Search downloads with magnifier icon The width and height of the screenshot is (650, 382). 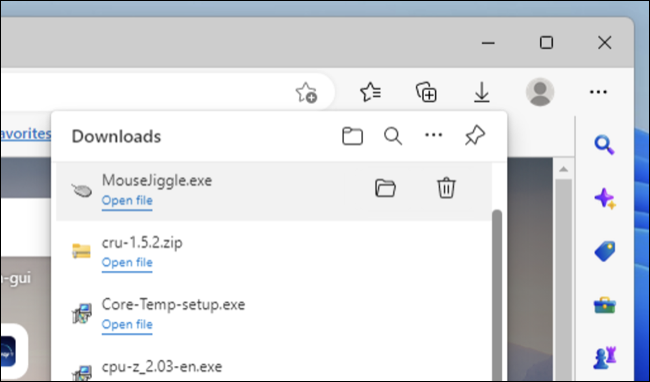[x=393, y=136]
